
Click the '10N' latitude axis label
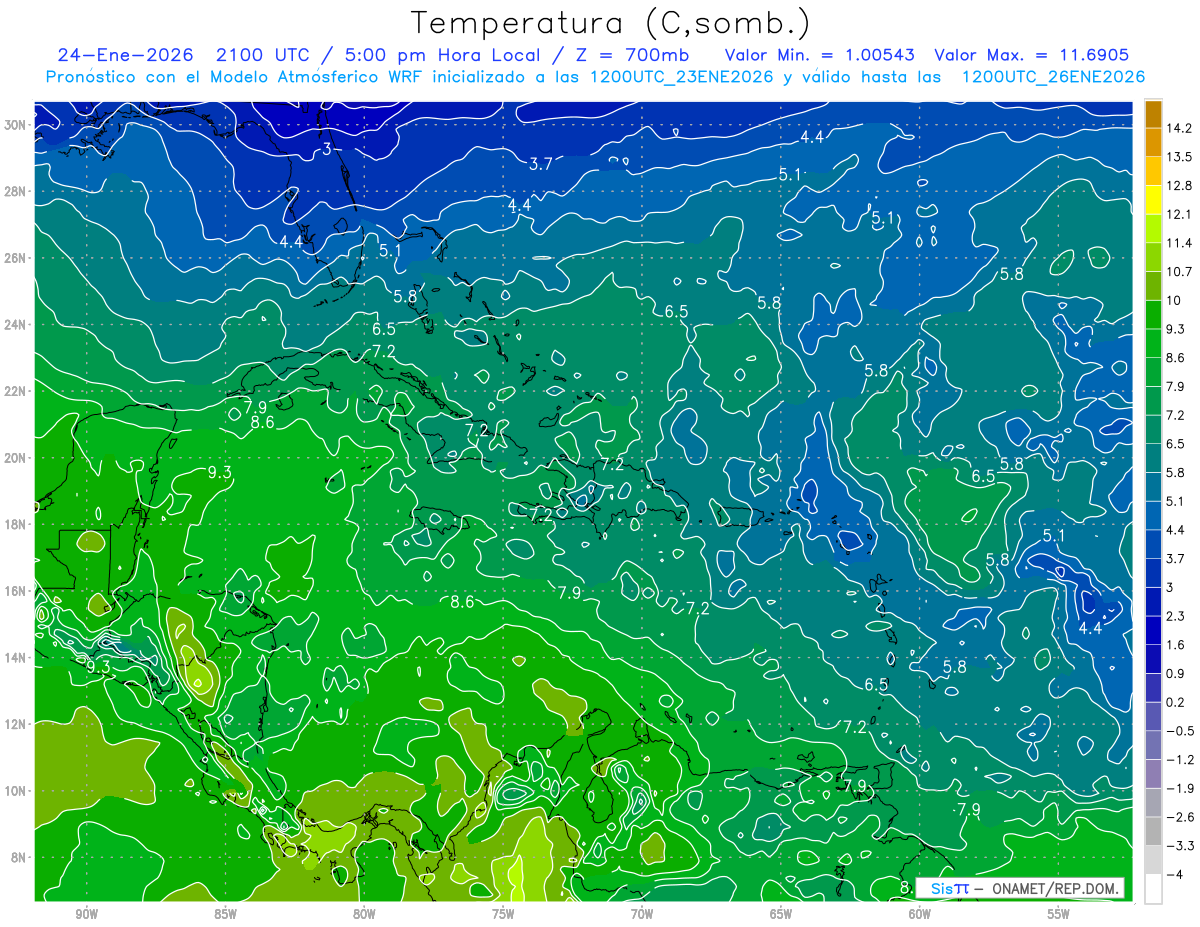coord(17,790)
